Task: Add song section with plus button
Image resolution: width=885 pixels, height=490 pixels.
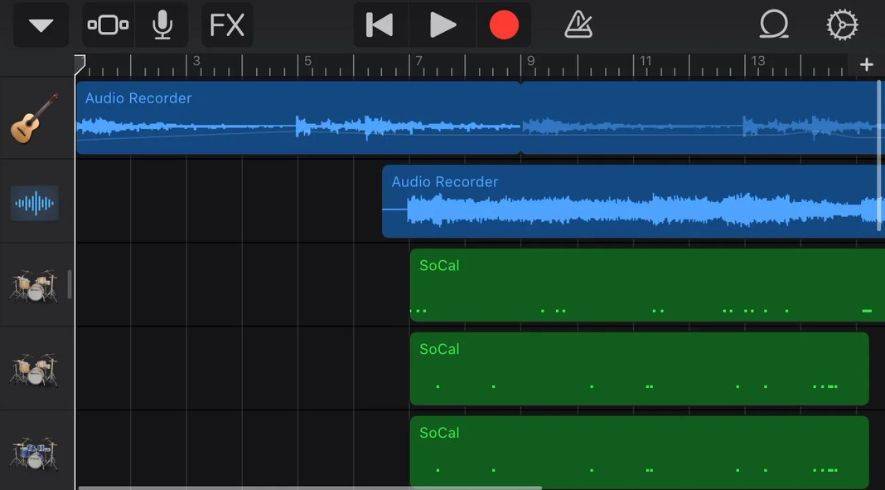Action: click(866, 65)
